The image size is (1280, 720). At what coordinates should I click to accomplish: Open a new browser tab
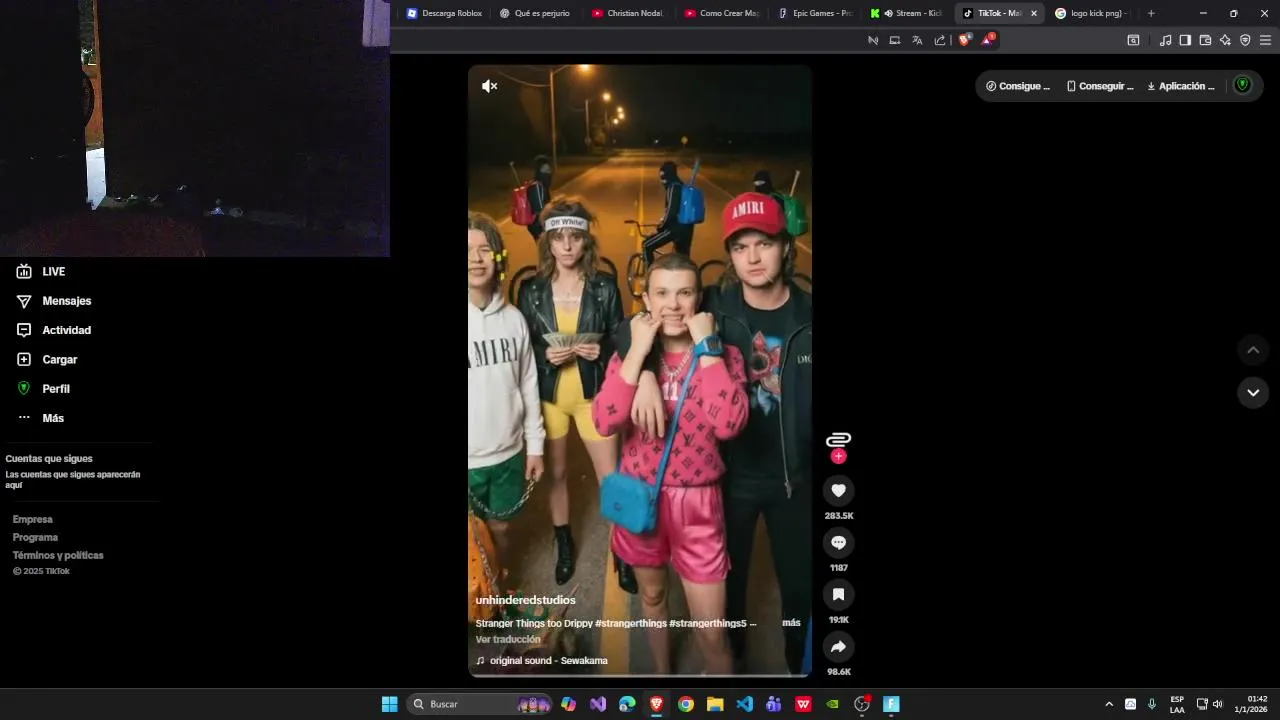pyautogui.click(x=1151, y=13)
